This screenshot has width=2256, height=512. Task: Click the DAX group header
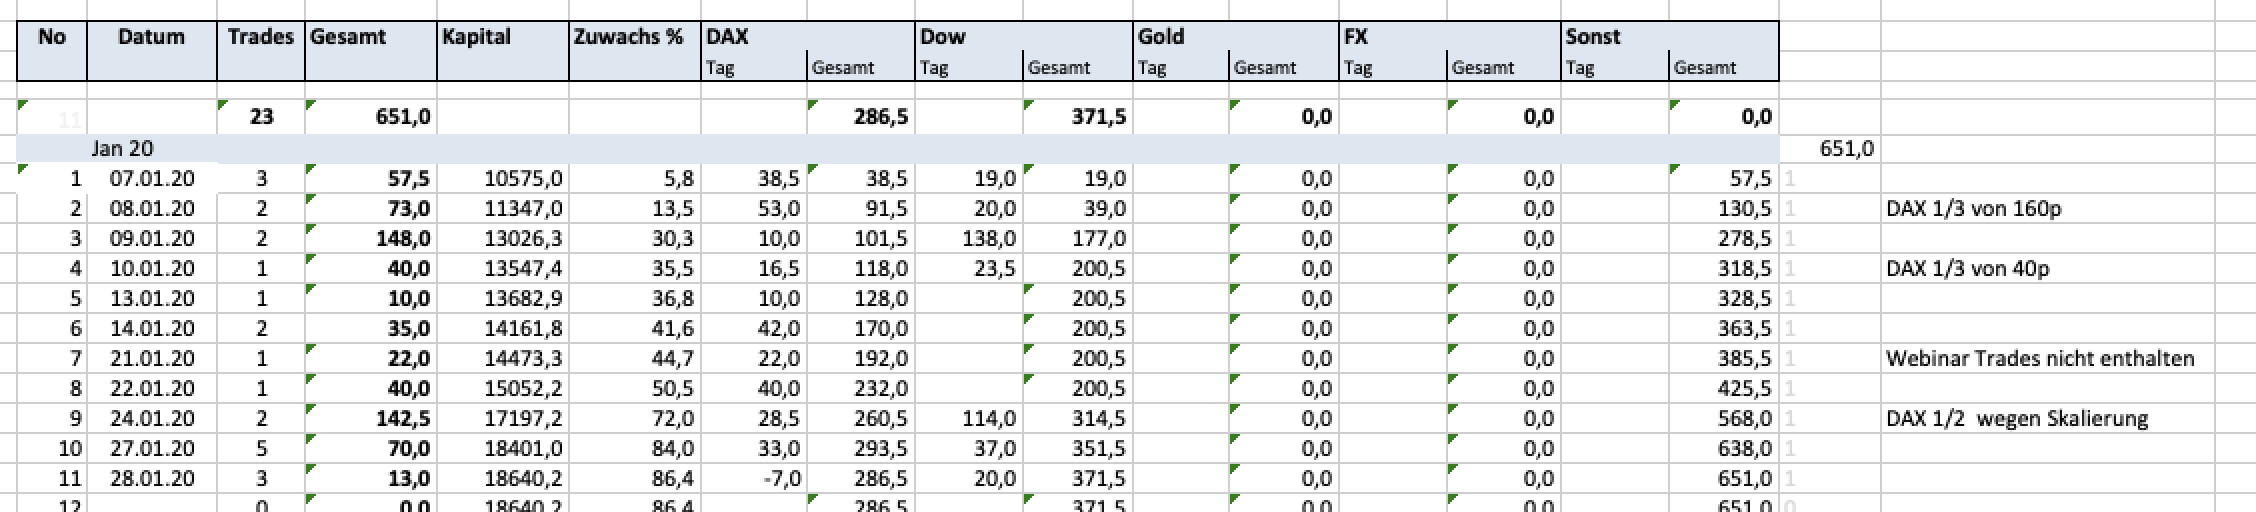click(x=808, y=37)
